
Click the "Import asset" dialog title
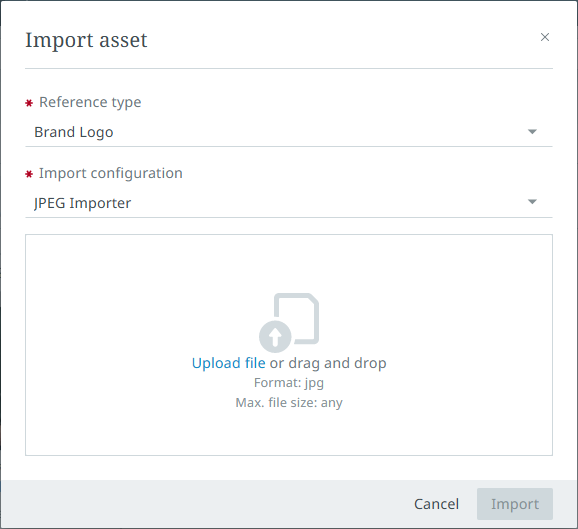[86, 40]
